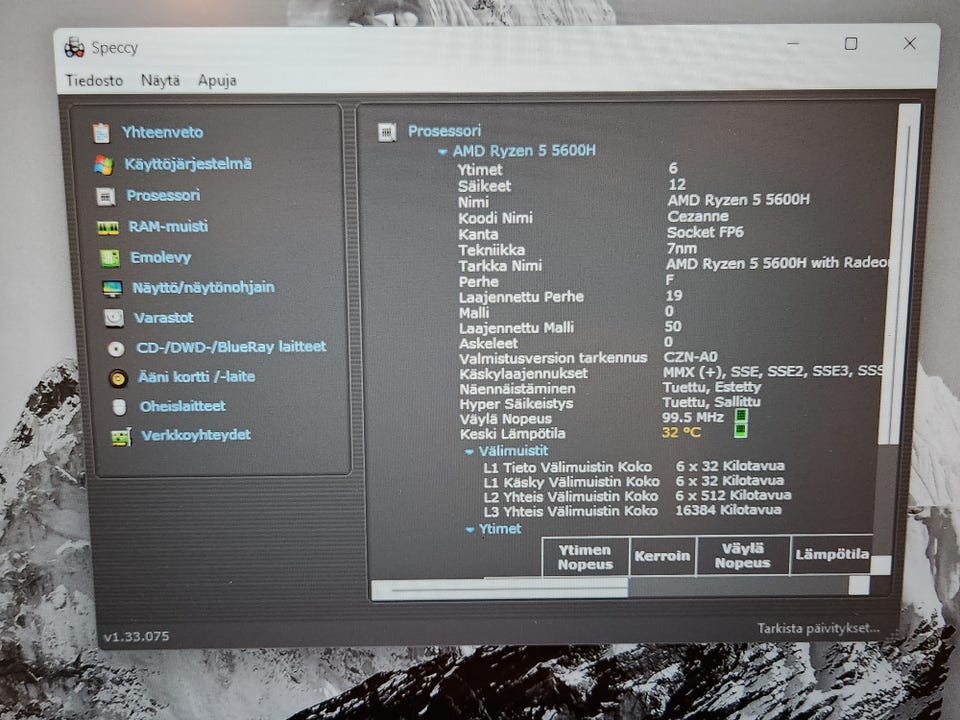Open the Tiedosto menu
The height and width of the screenshot is (720, 960).
(x=94, y=81)
